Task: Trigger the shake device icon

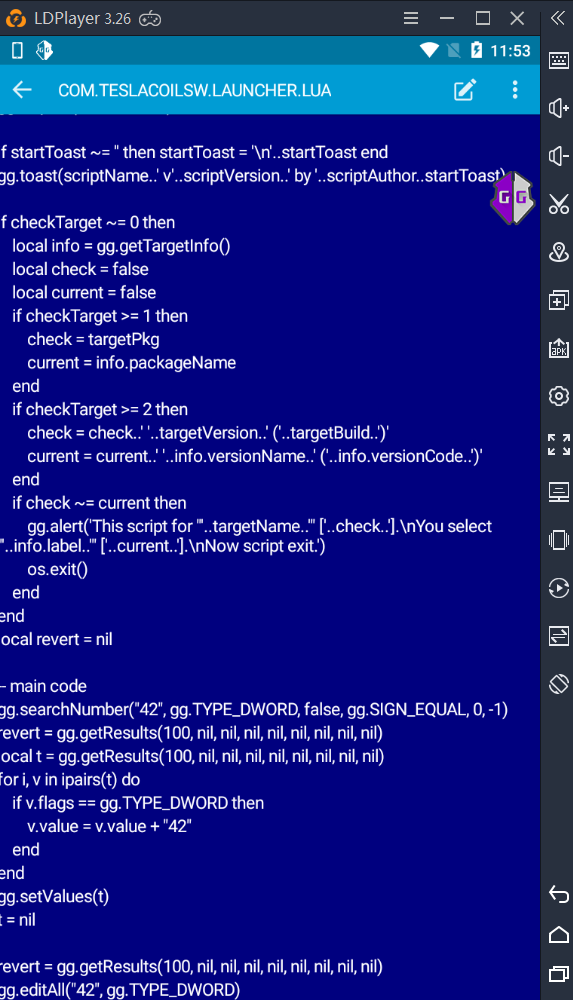Action: [x=559, y=540]
